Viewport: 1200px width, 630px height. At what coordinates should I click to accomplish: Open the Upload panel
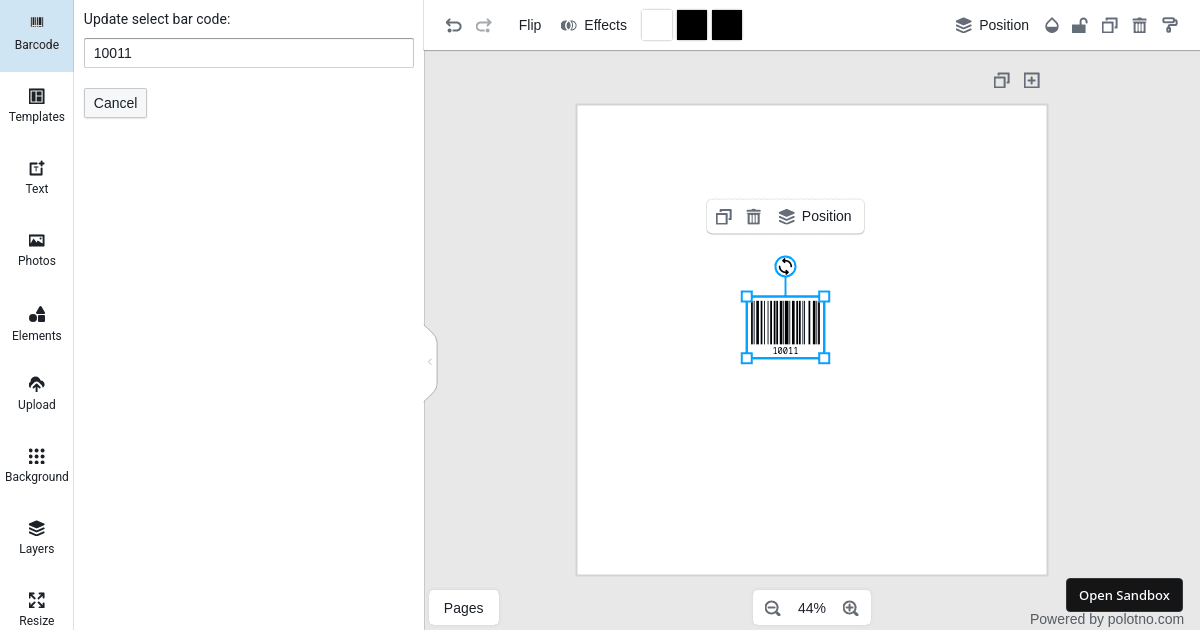(x=36, y=393)
